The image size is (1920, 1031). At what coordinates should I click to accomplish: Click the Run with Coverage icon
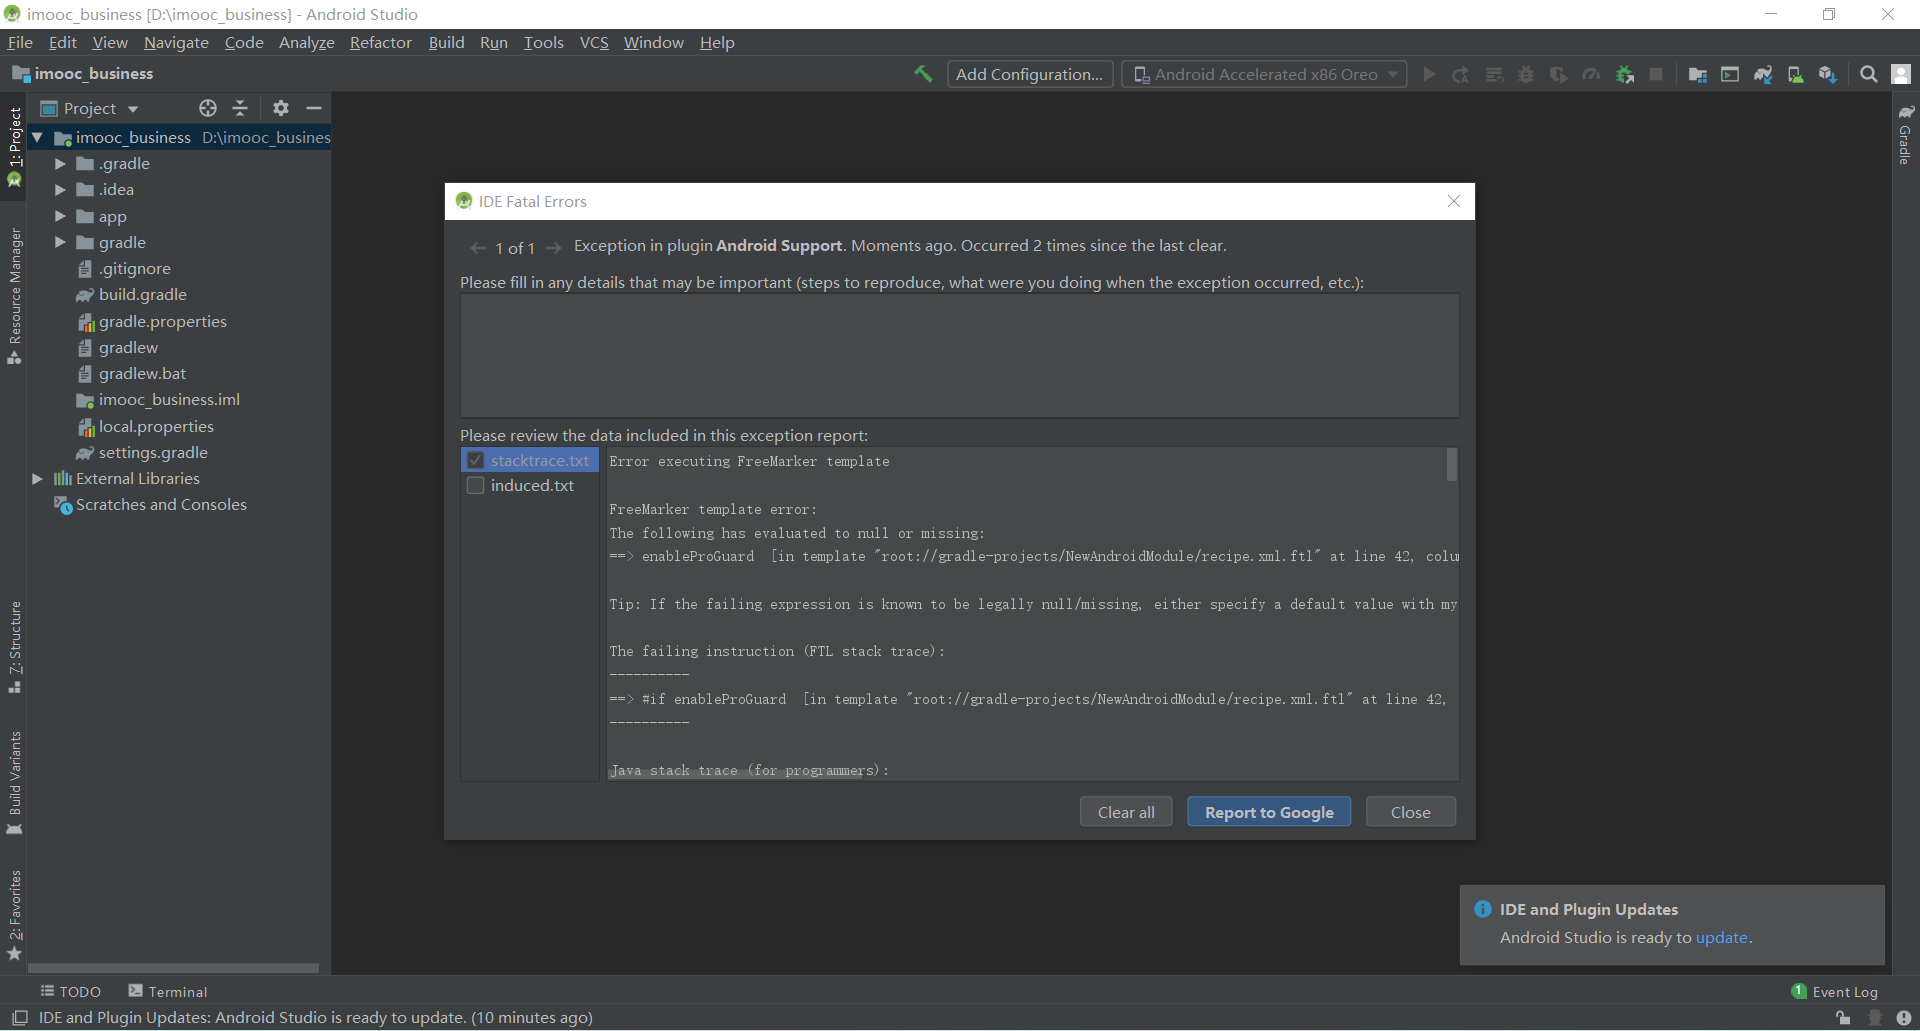click(x=1558, y=74)
